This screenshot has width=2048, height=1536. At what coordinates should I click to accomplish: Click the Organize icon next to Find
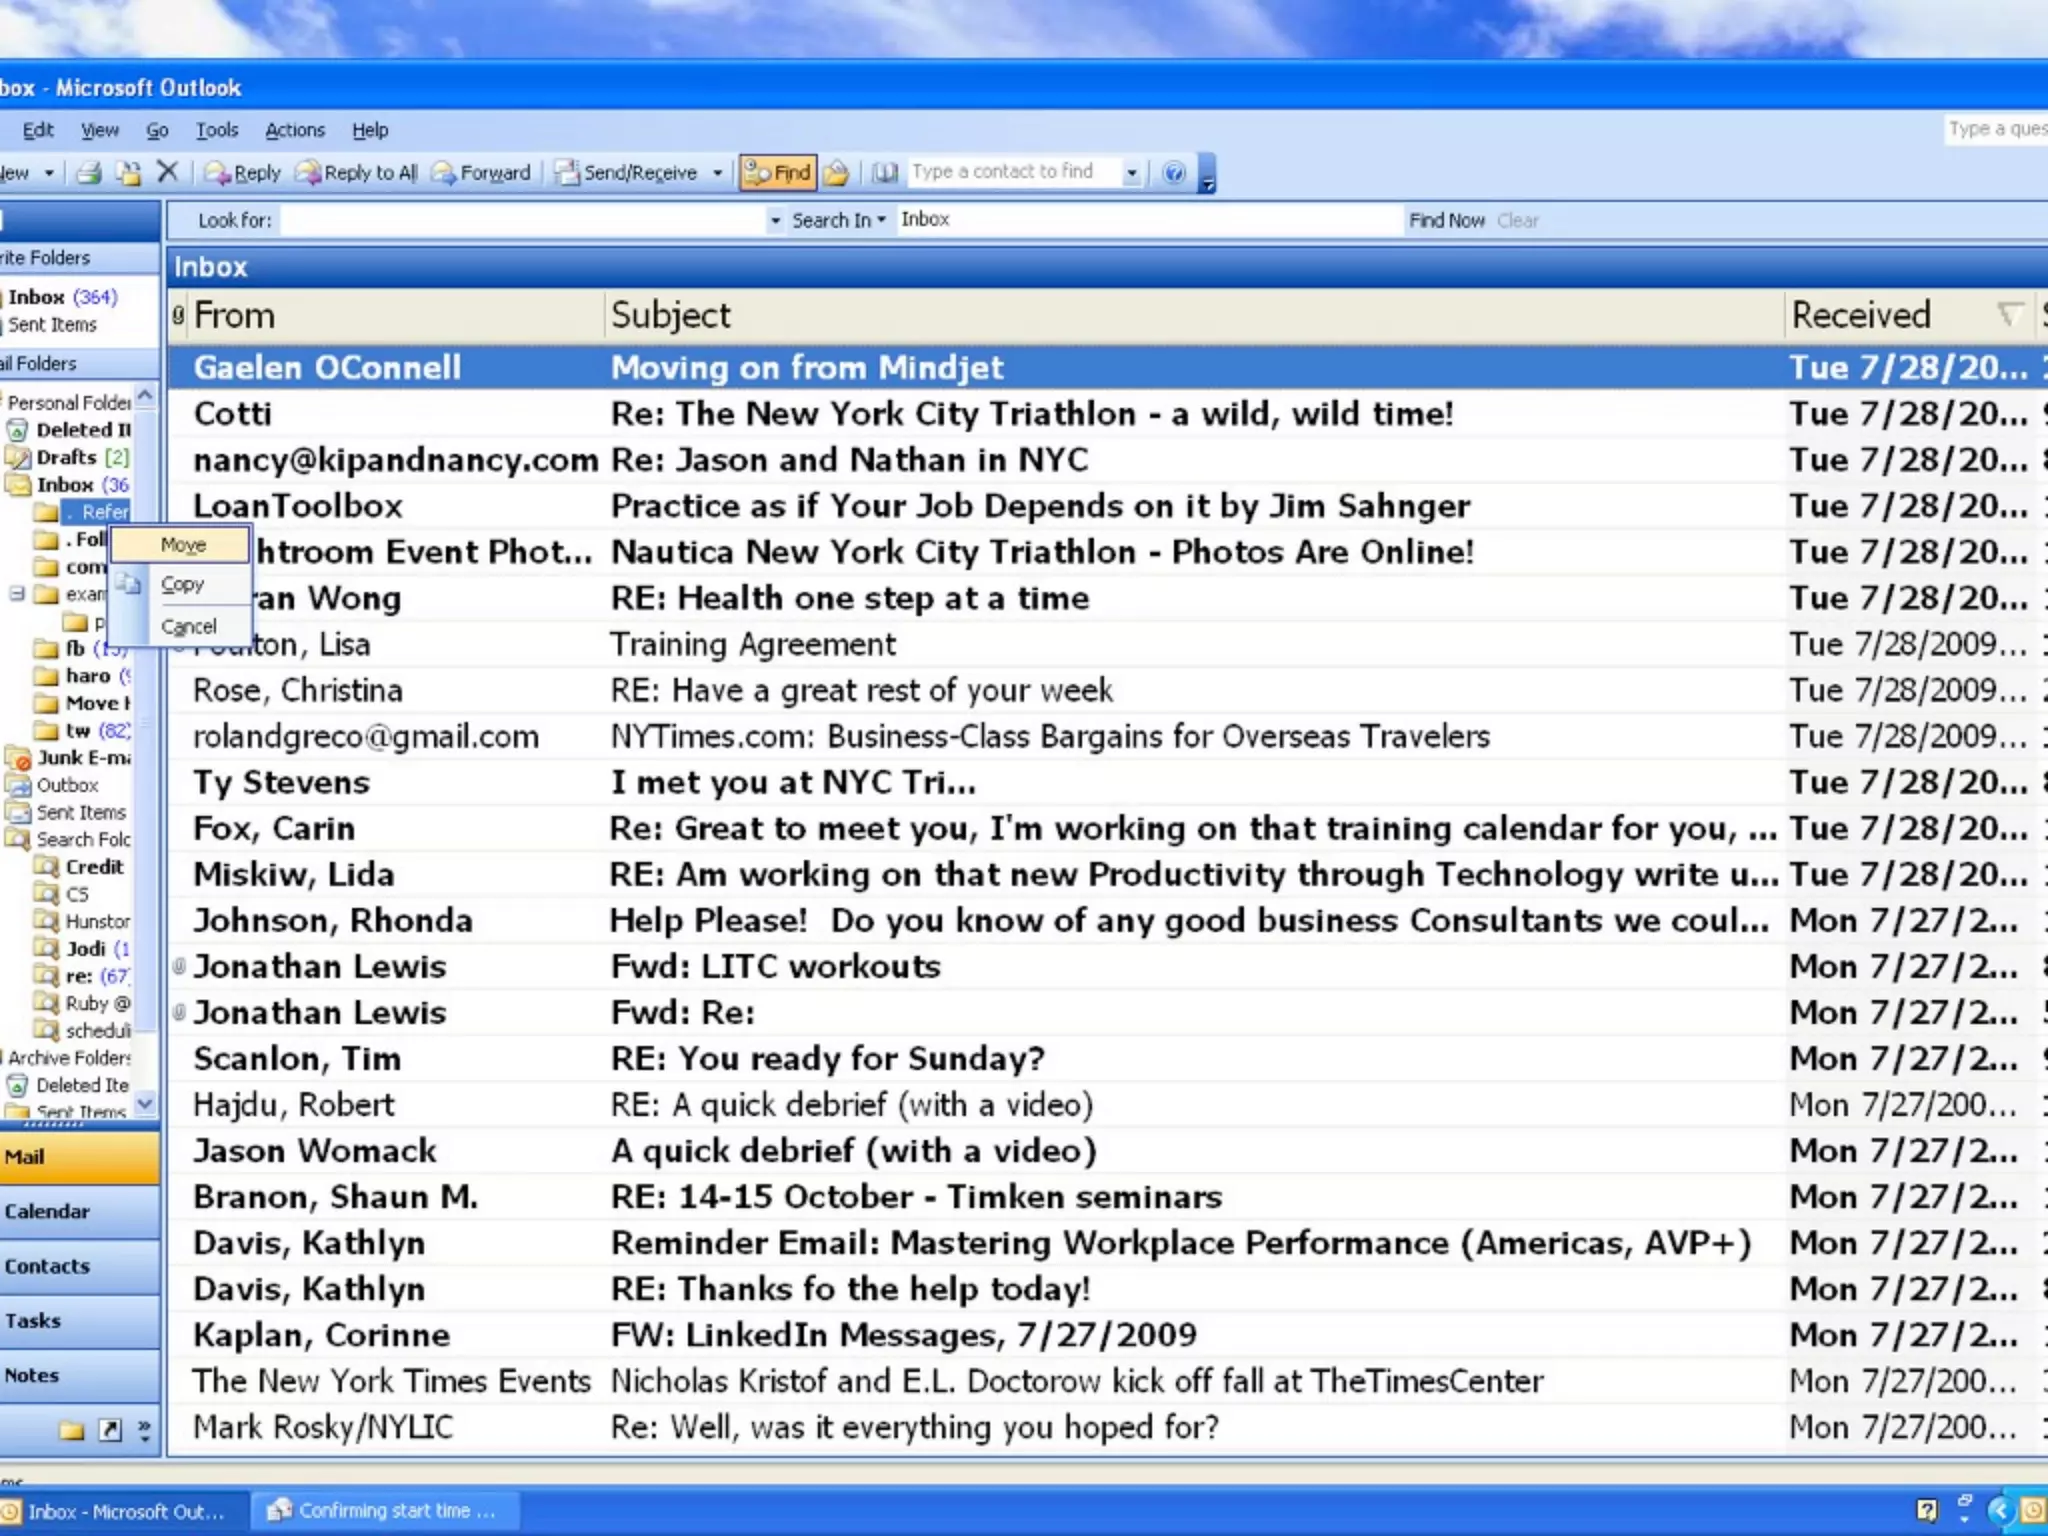pyautogui.click(x=838, y=173)
